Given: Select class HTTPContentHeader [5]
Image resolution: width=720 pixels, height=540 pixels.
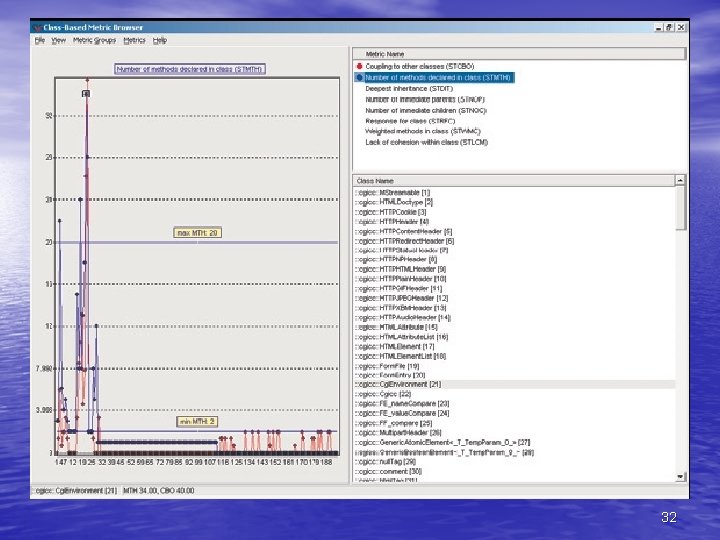Looking at the screenshot, I should click(x=404, y=231).
